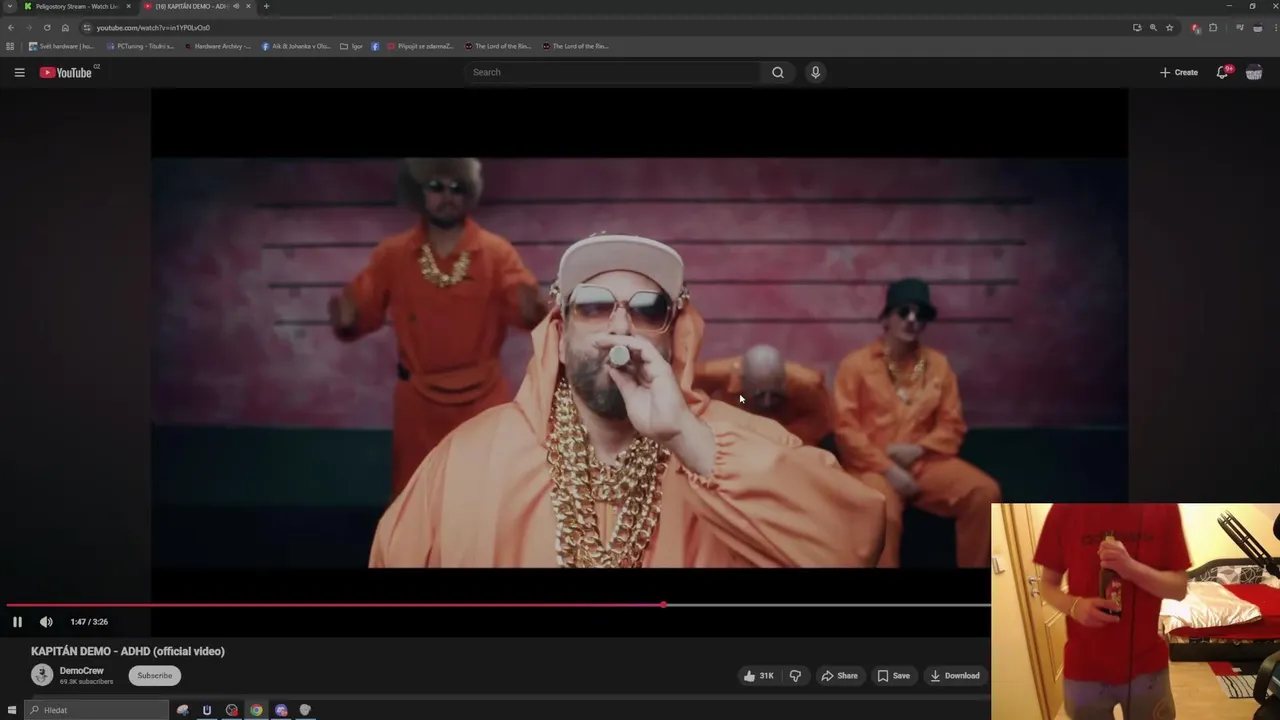Click the progress bar scrubber handle
Screen dimensions: 1280x720
(664, 605)
